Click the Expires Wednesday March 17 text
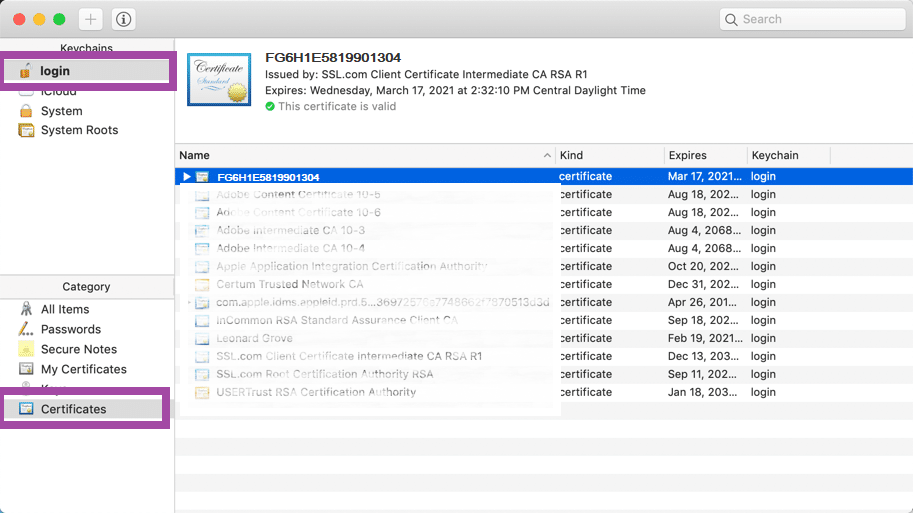 [x=455, y=91]
